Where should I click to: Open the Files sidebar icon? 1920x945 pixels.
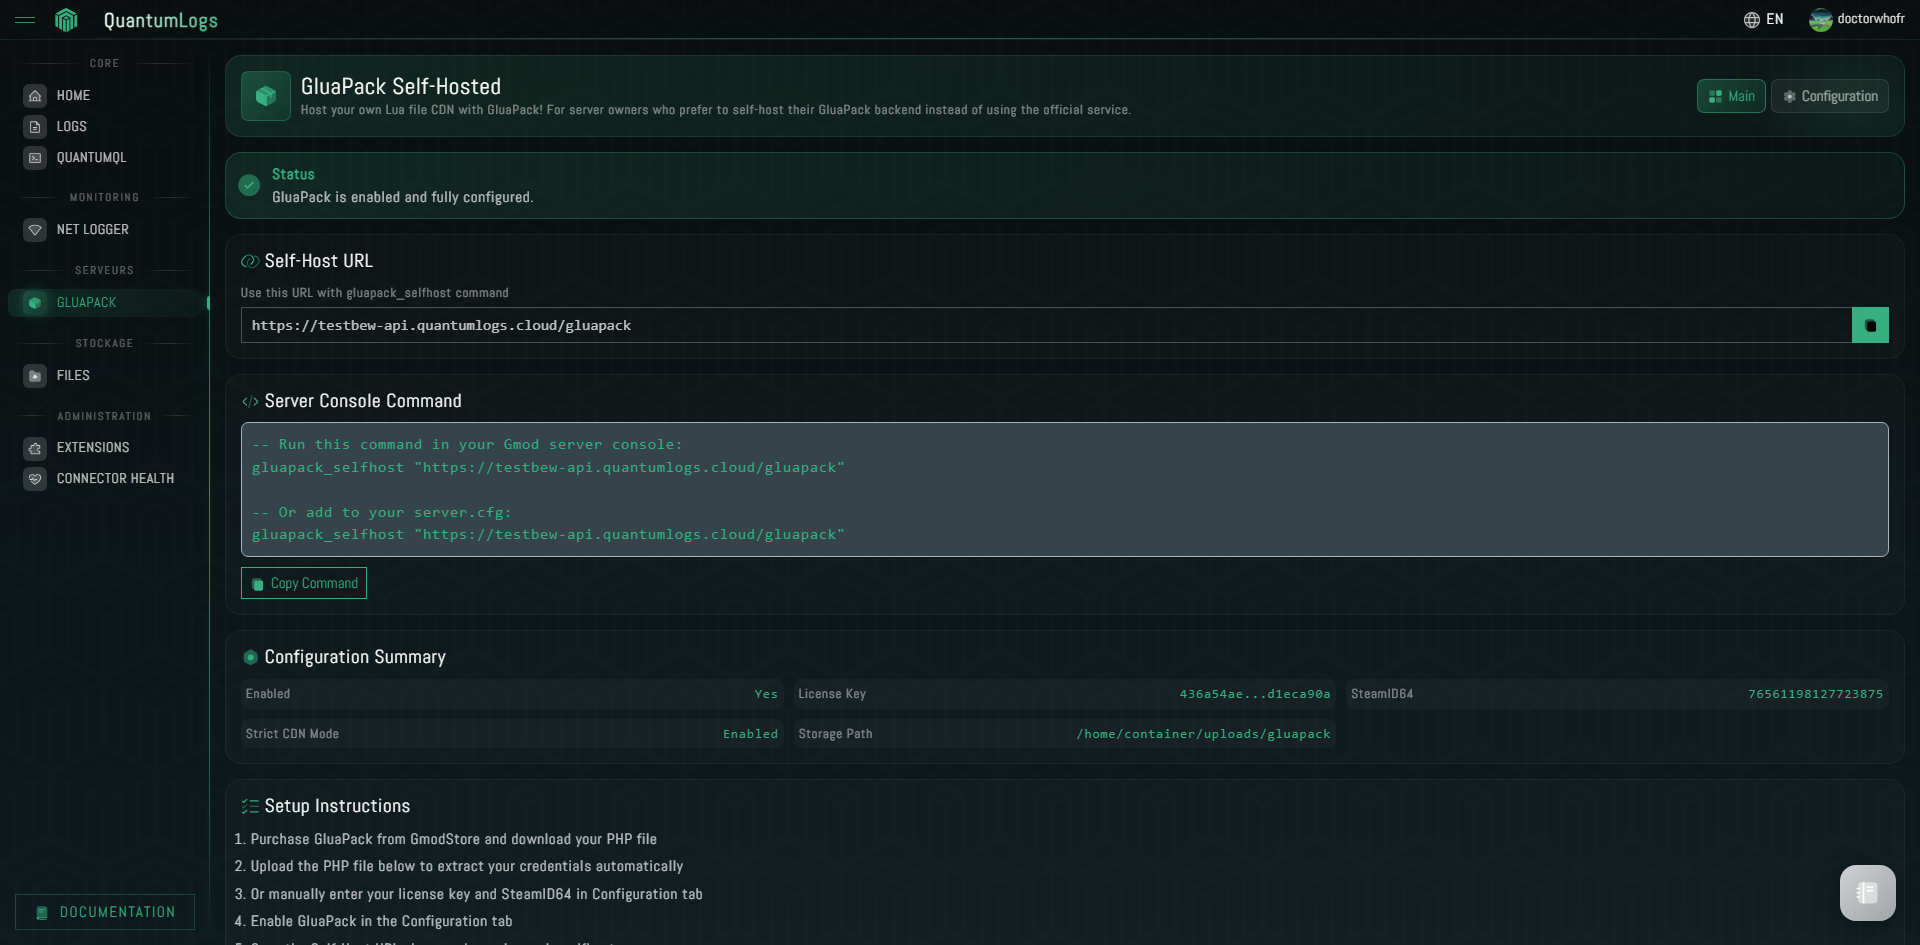(35, 376)
